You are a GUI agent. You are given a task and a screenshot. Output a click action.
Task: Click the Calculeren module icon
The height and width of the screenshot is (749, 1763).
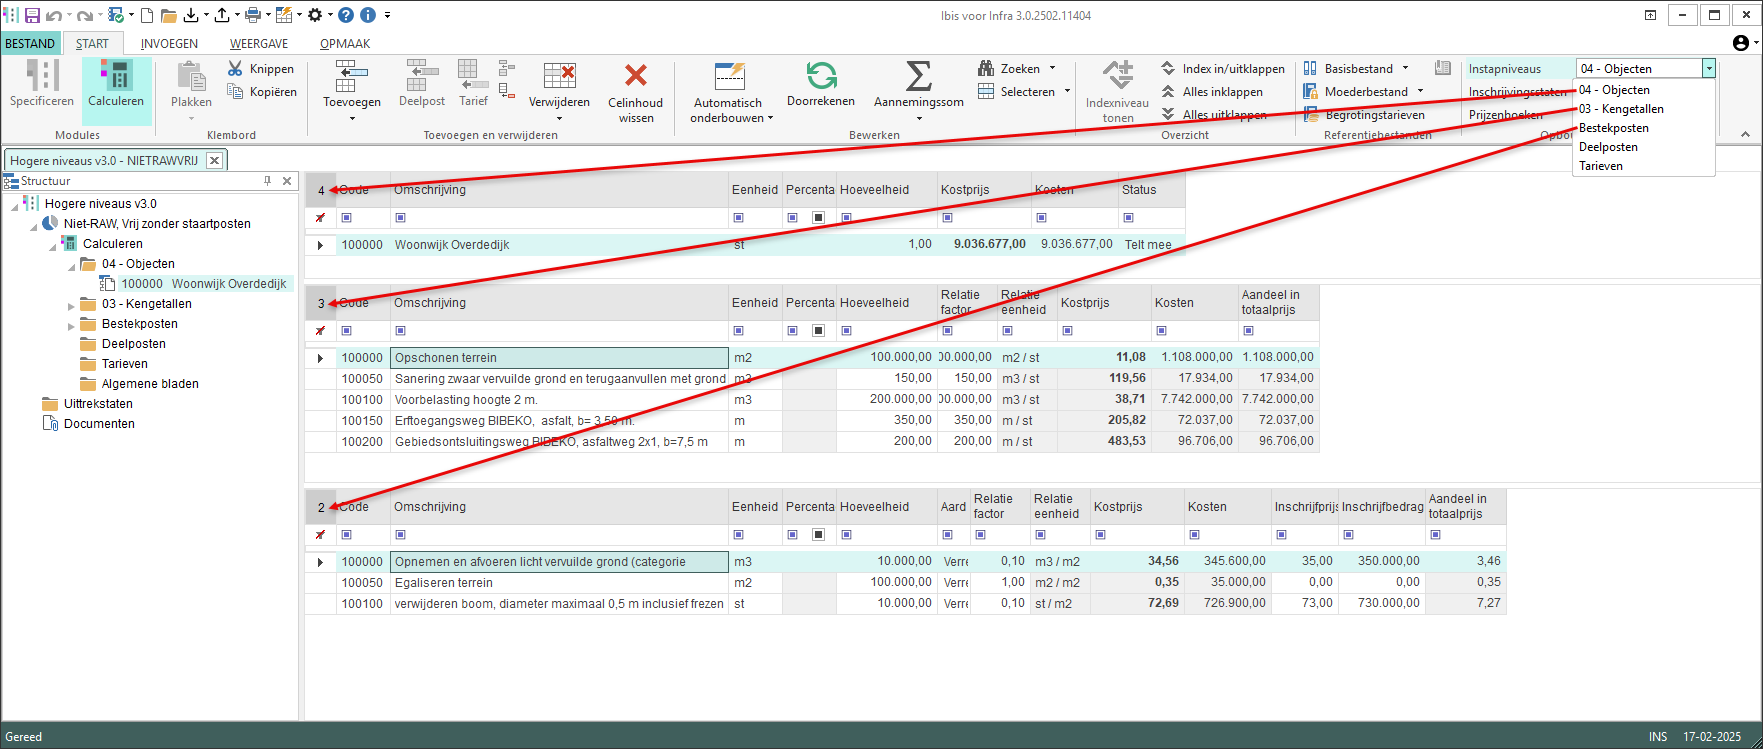pos(116,83)
